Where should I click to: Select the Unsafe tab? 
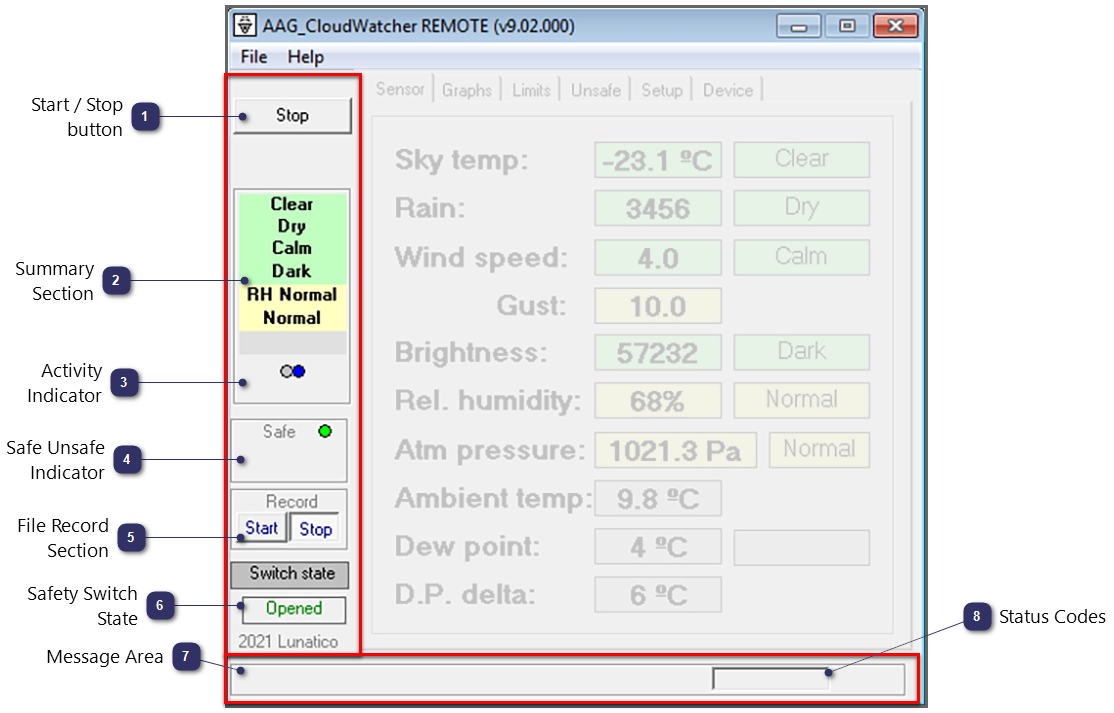[x=596, y=90]
